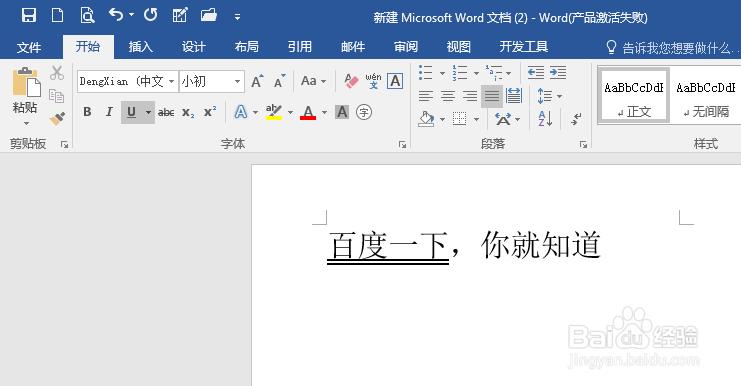Switch to the 审阅 tab

(x=406, y=47)
